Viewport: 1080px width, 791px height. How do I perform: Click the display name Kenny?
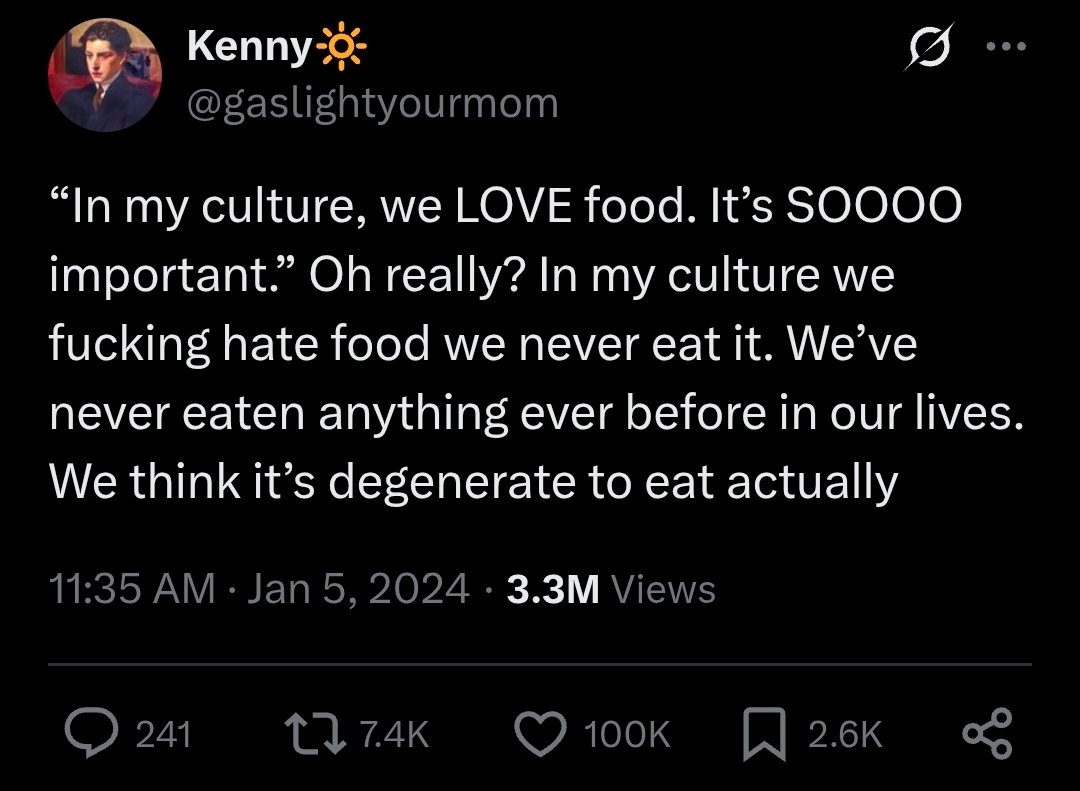pos(249,46)
